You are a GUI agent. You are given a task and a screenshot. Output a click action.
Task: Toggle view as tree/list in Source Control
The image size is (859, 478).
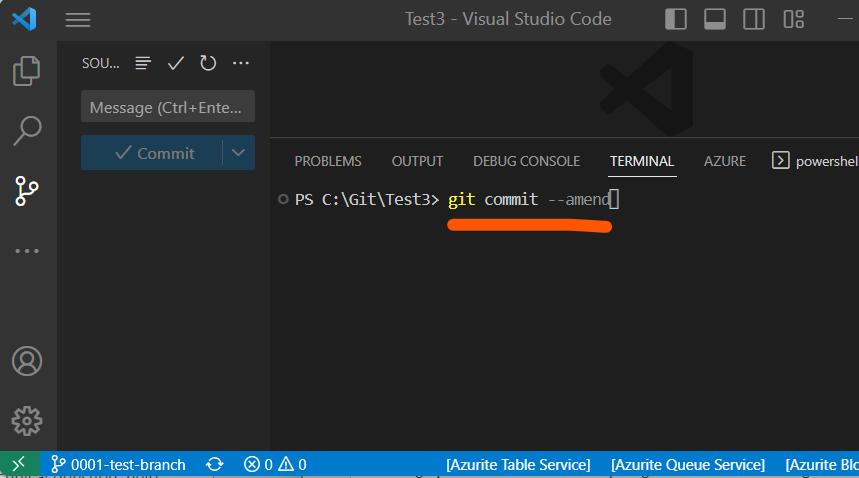tap(143, 63)
